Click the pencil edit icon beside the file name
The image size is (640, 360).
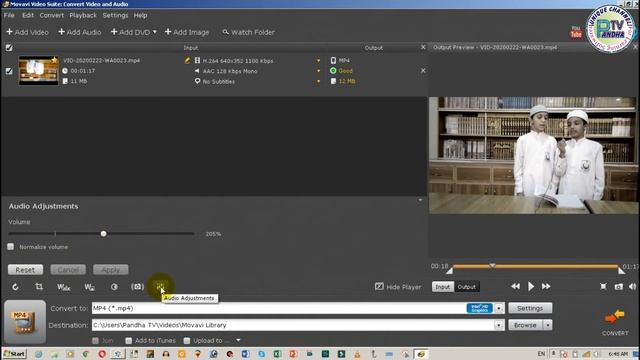tap(187, 60)
